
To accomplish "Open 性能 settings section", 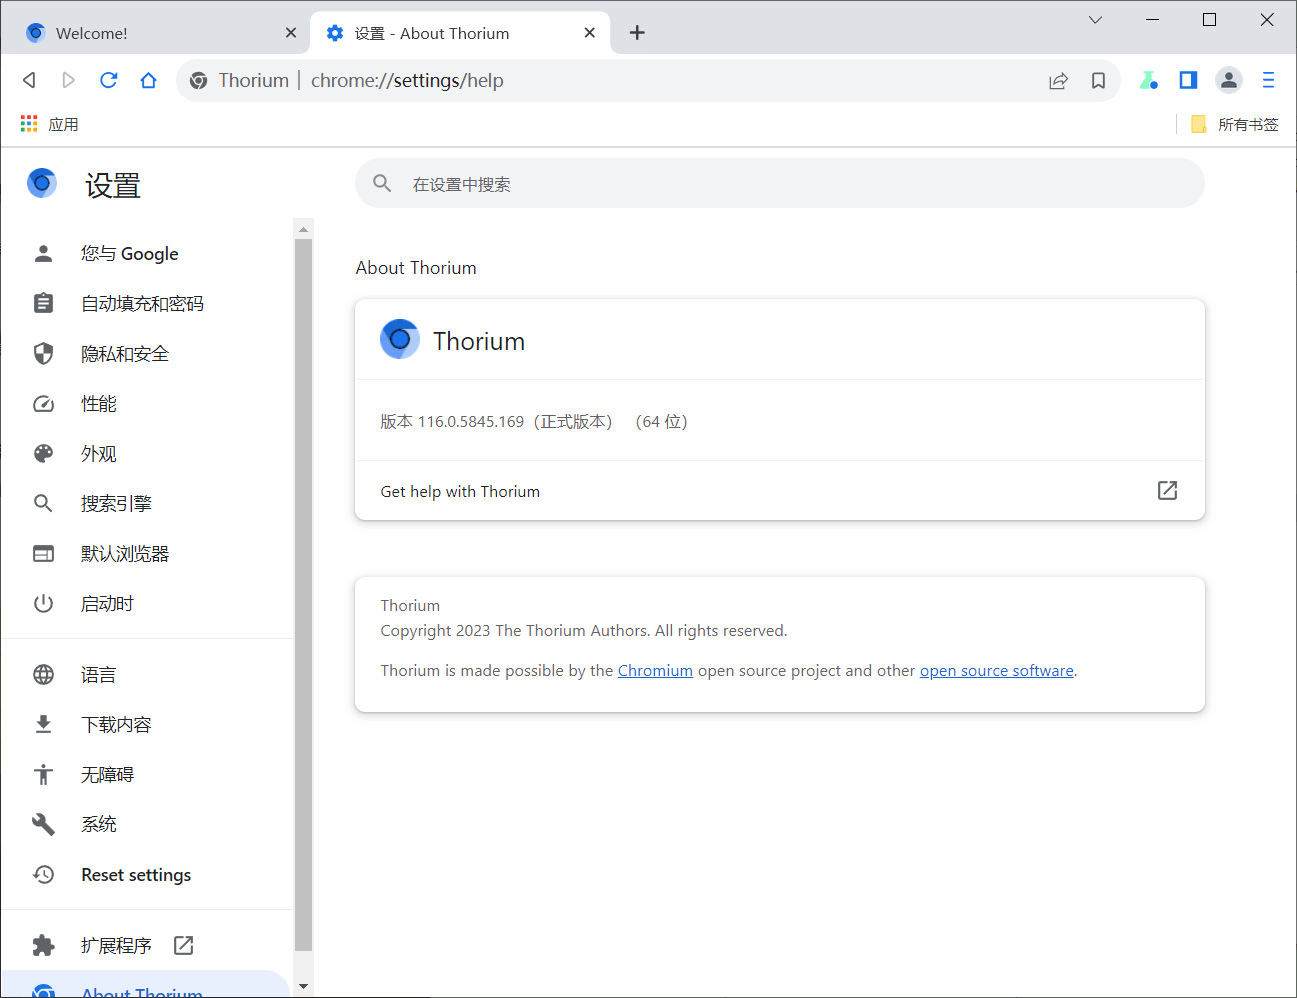I will coord(146,404).
